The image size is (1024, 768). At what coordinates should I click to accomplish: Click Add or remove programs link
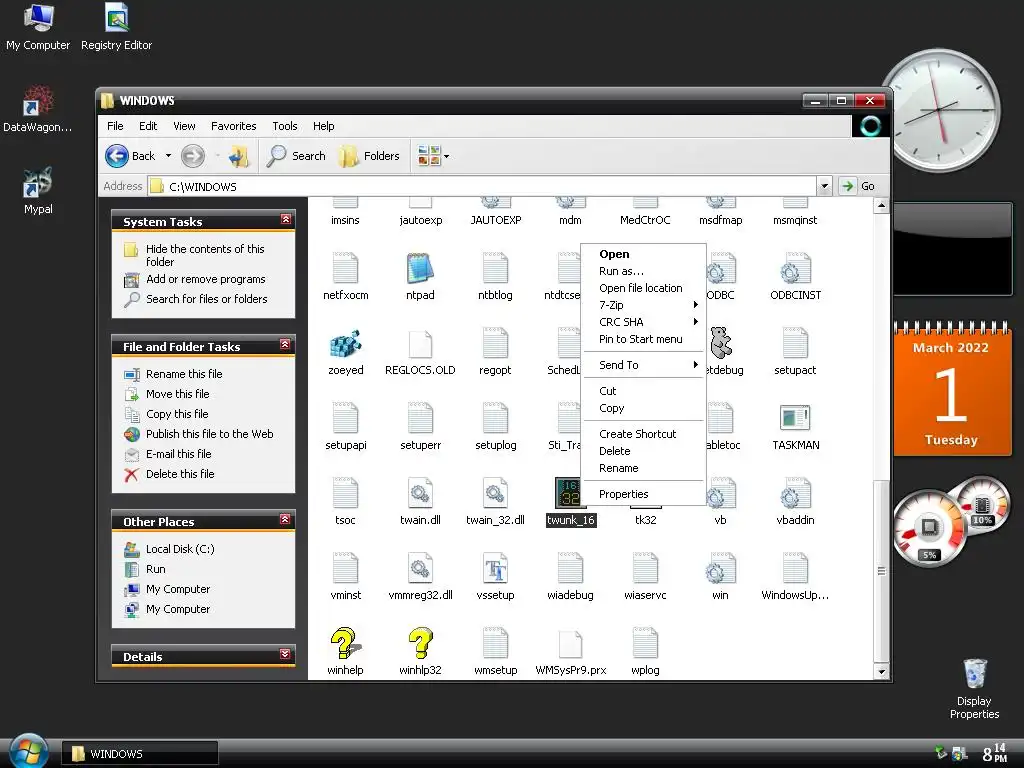click(x=205, y=279)
